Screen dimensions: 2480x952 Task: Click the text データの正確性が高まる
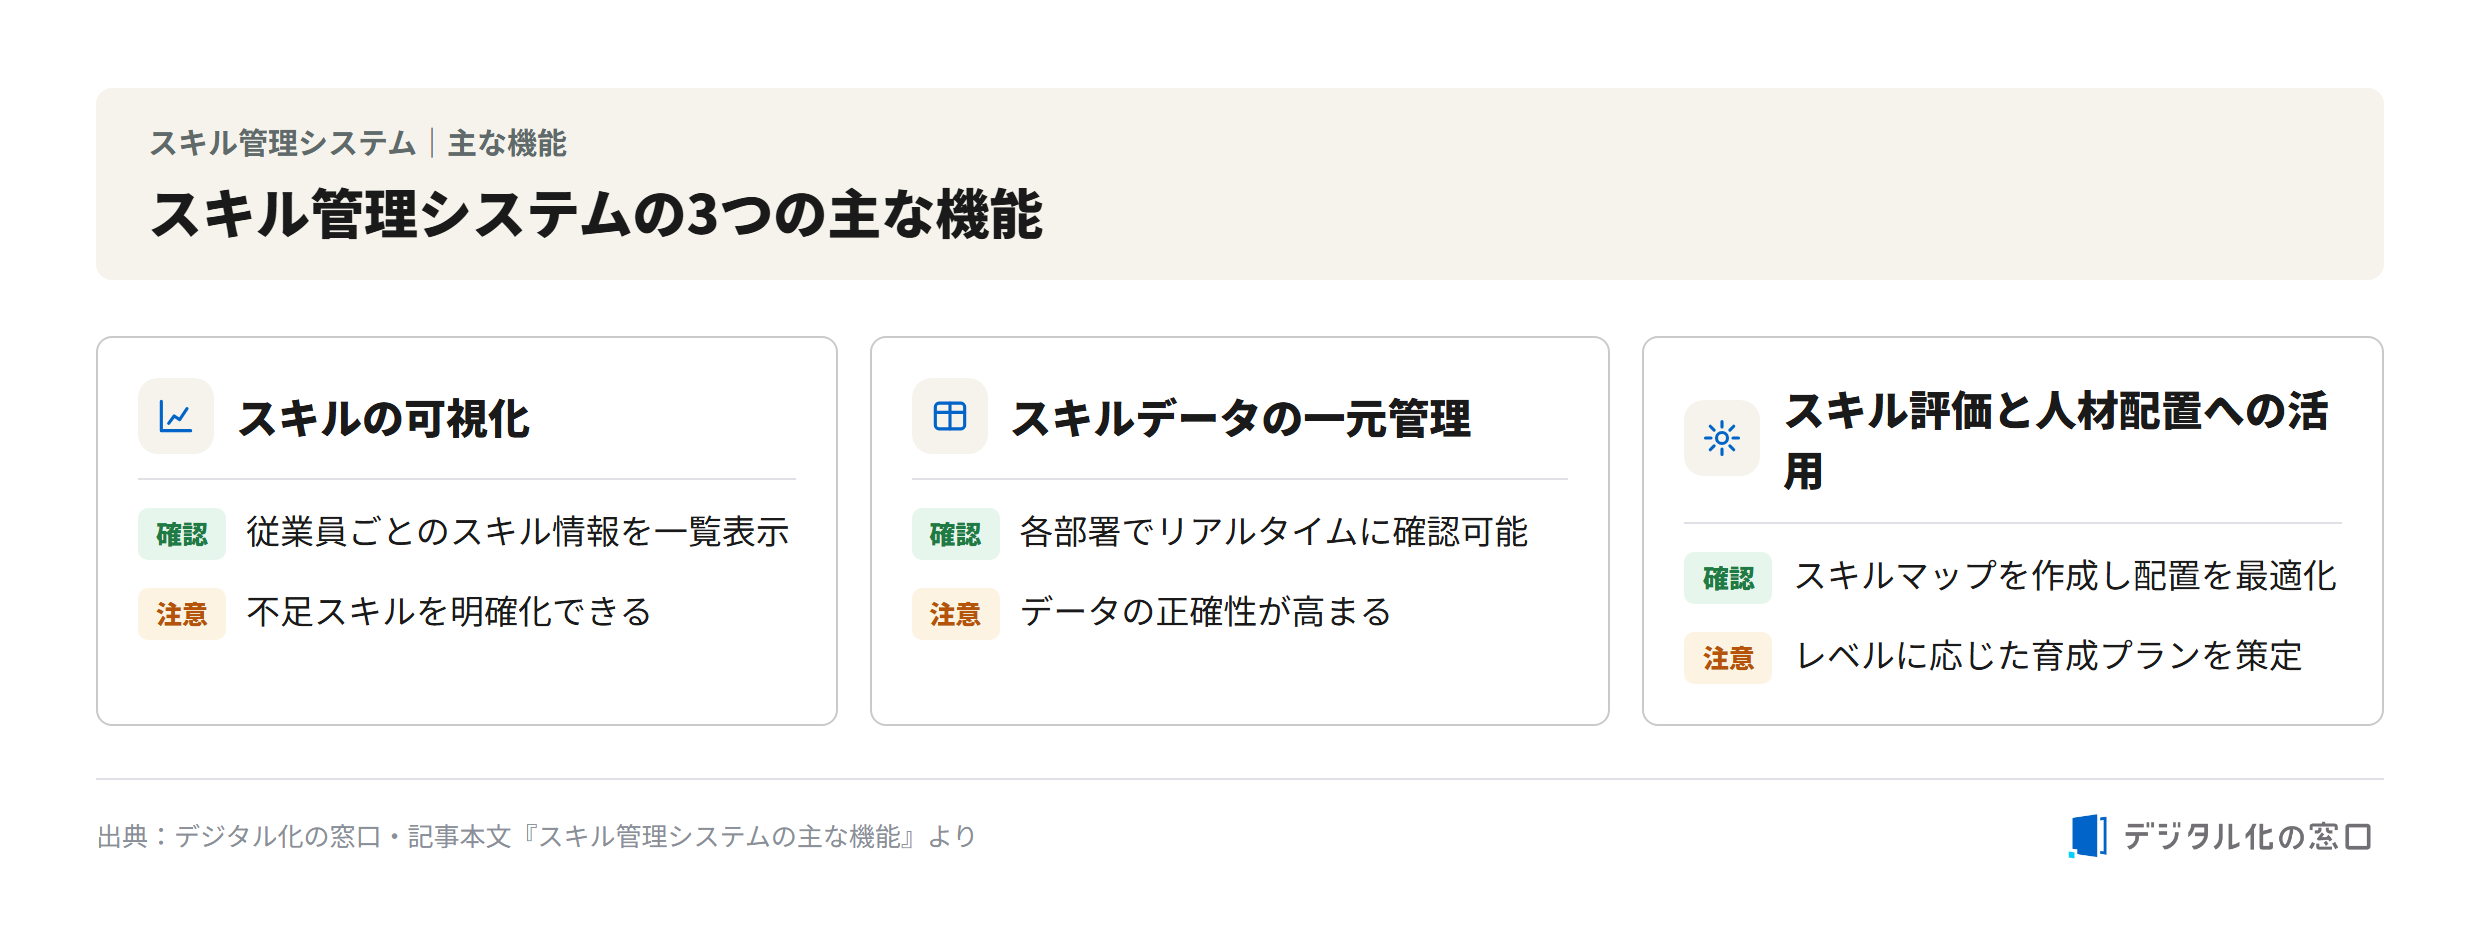coord(1205,611)
